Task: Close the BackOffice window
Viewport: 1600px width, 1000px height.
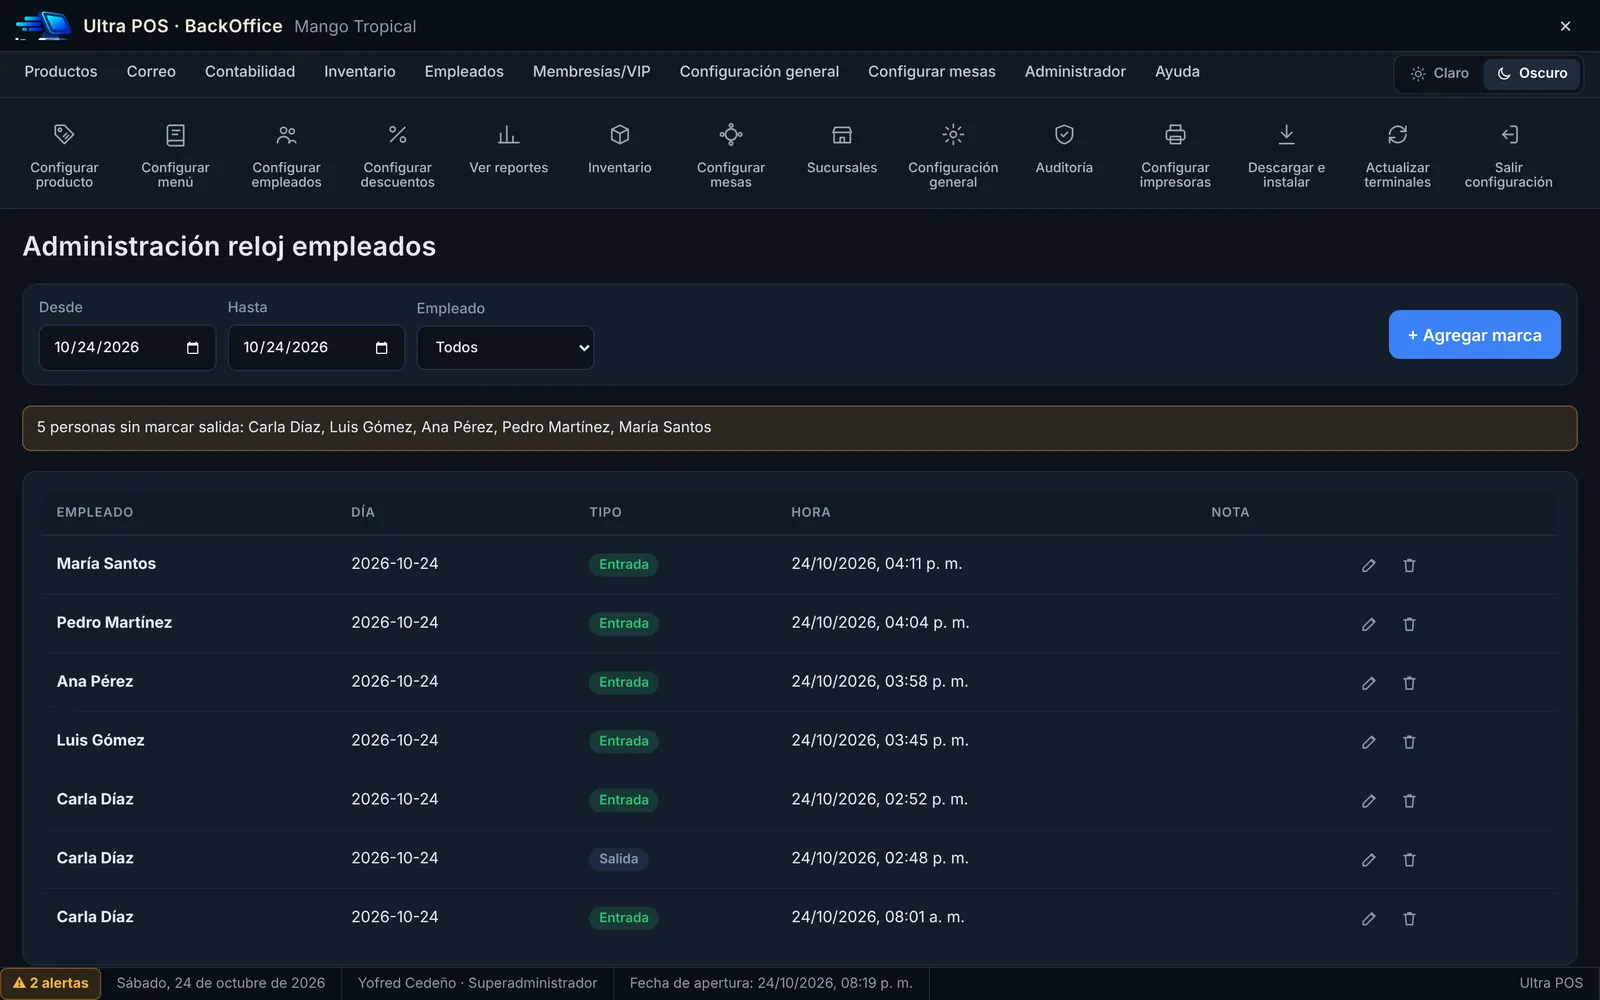Action: pos(1565,26)
